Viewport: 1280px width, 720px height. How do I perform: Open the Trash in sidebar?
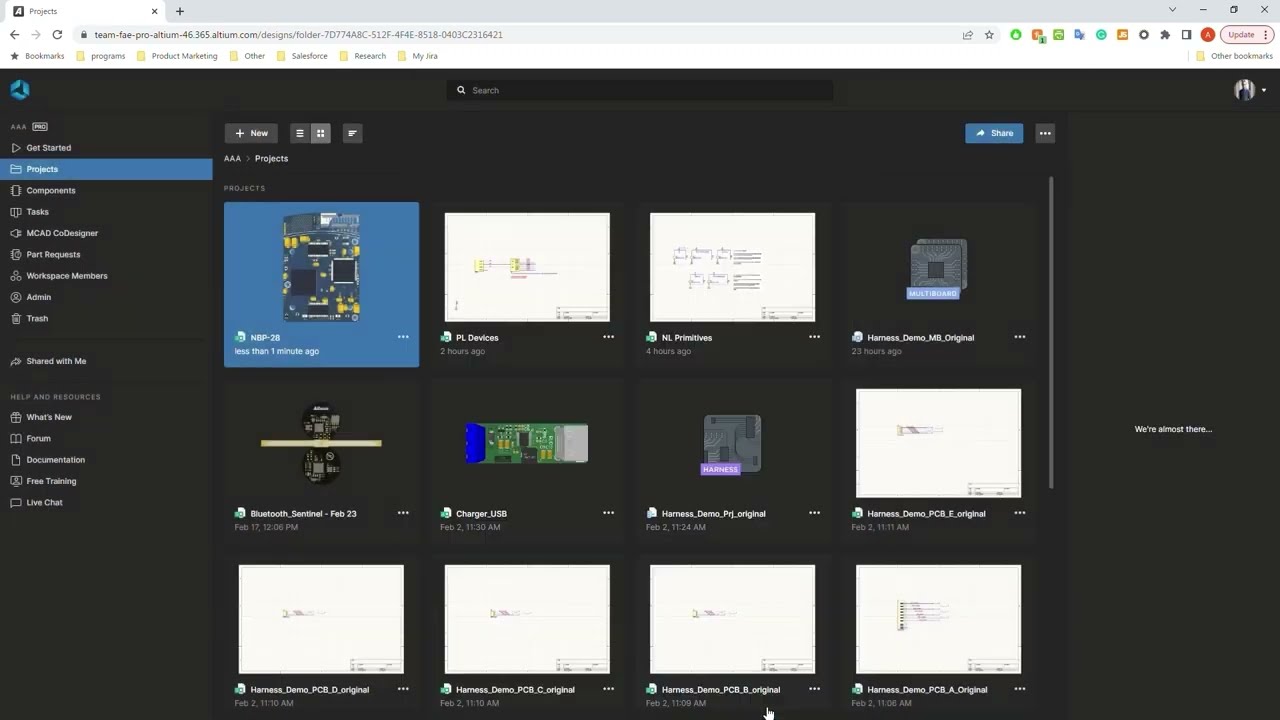(x=37, y=318)
